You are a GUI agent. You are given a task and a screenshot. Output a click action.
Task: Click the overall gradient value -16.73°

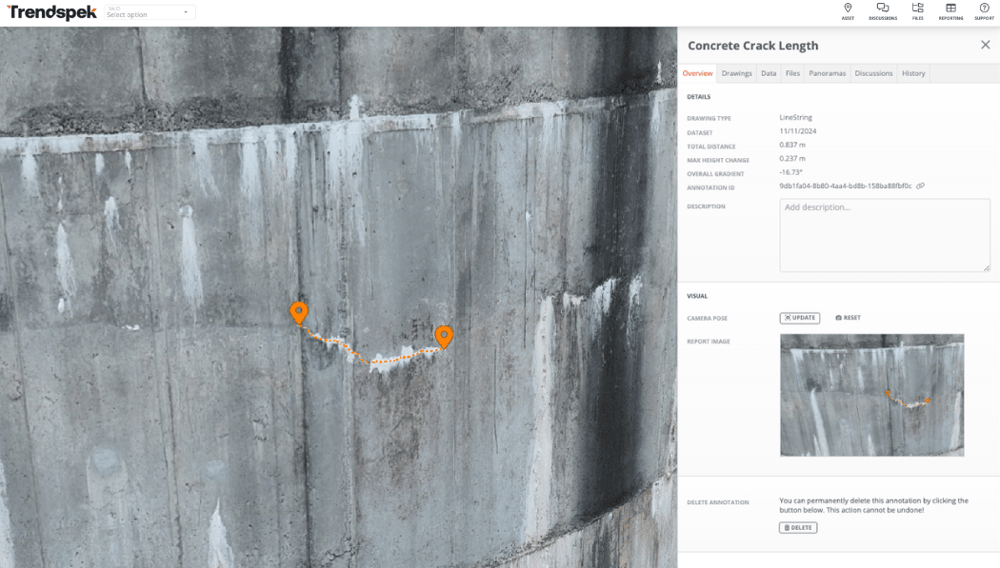[791, 172]
